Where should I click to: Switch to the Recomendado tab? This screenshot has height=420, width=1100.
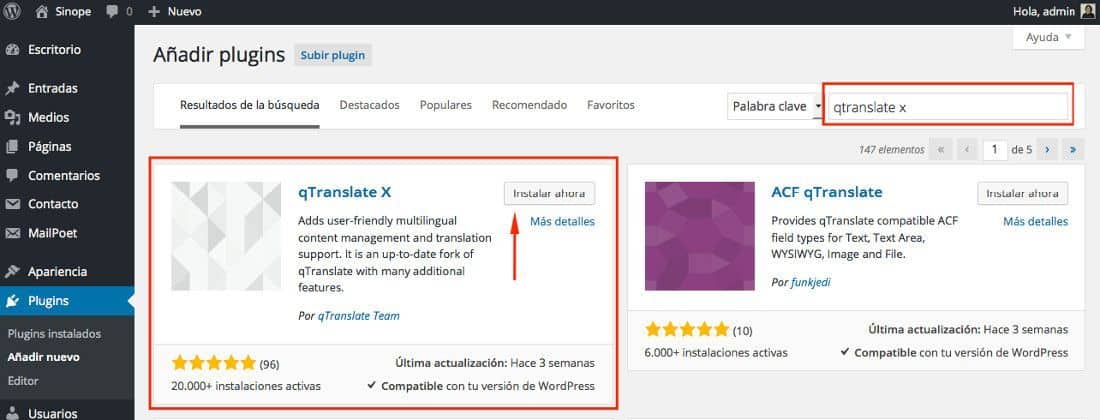point(529,105)
